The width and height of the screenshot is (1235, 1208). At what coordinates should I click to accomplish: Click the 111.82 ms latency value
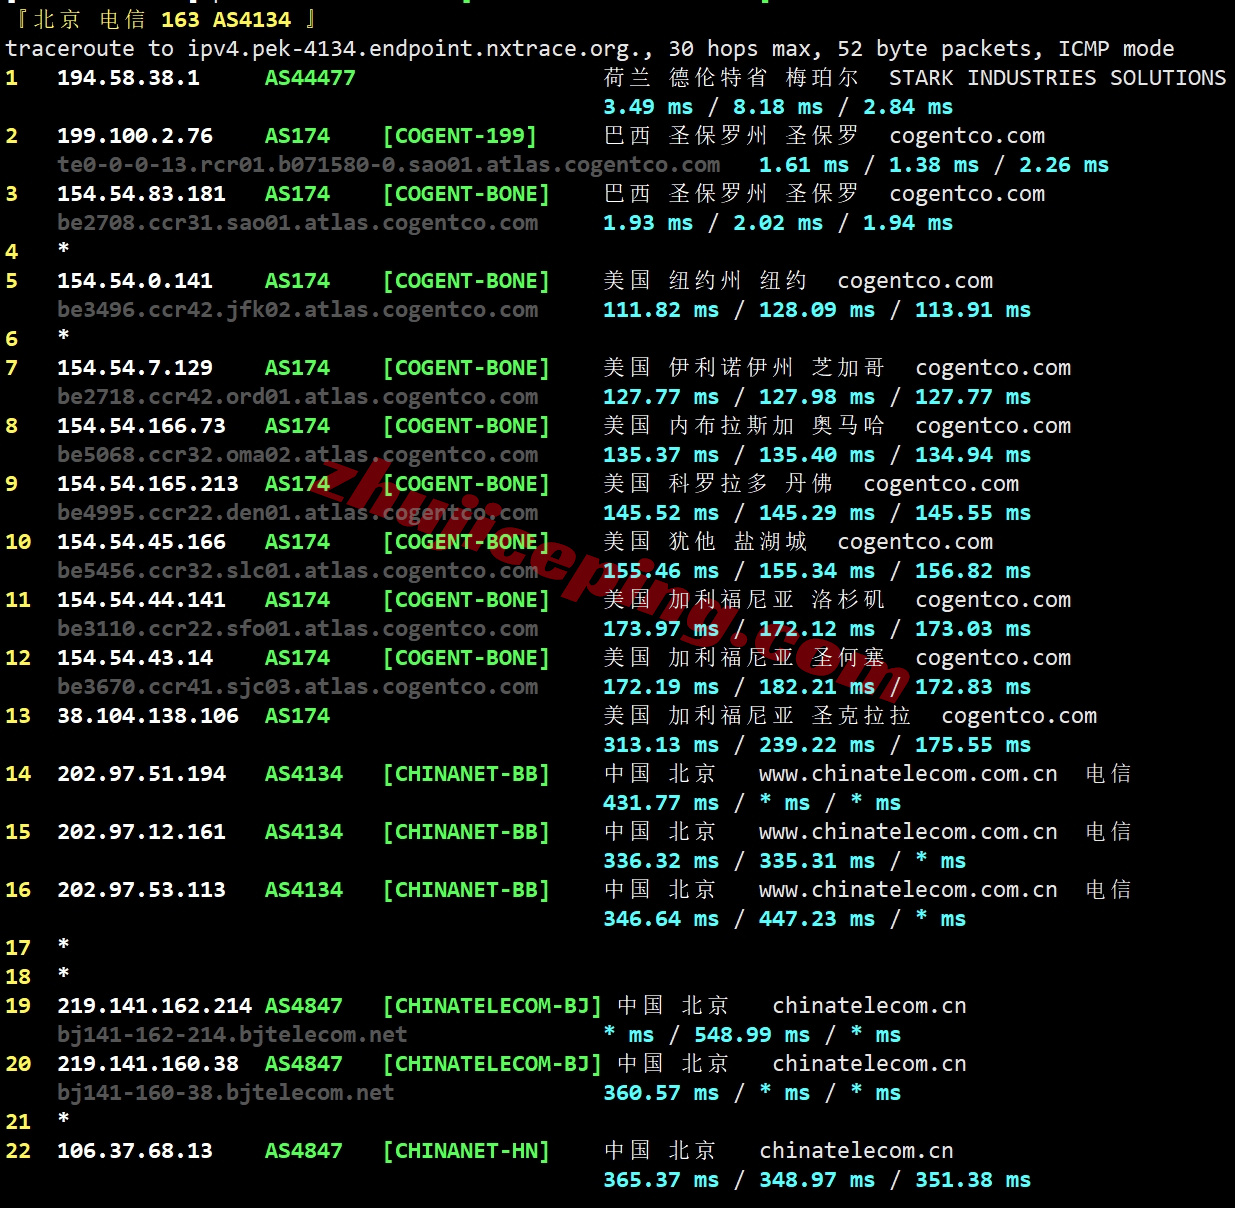[x=661, y=309]
